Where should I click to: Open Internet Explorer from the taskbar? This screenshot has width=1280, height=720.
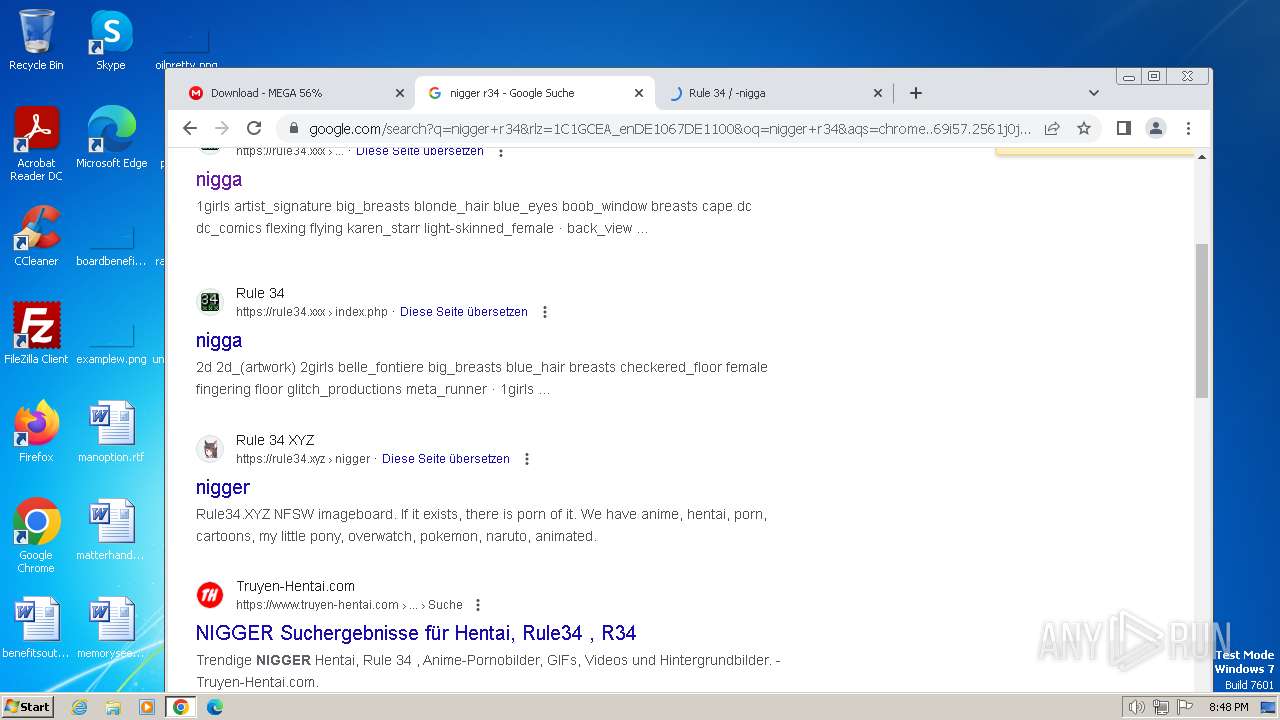pyautogui.click(x=79, y=707)
